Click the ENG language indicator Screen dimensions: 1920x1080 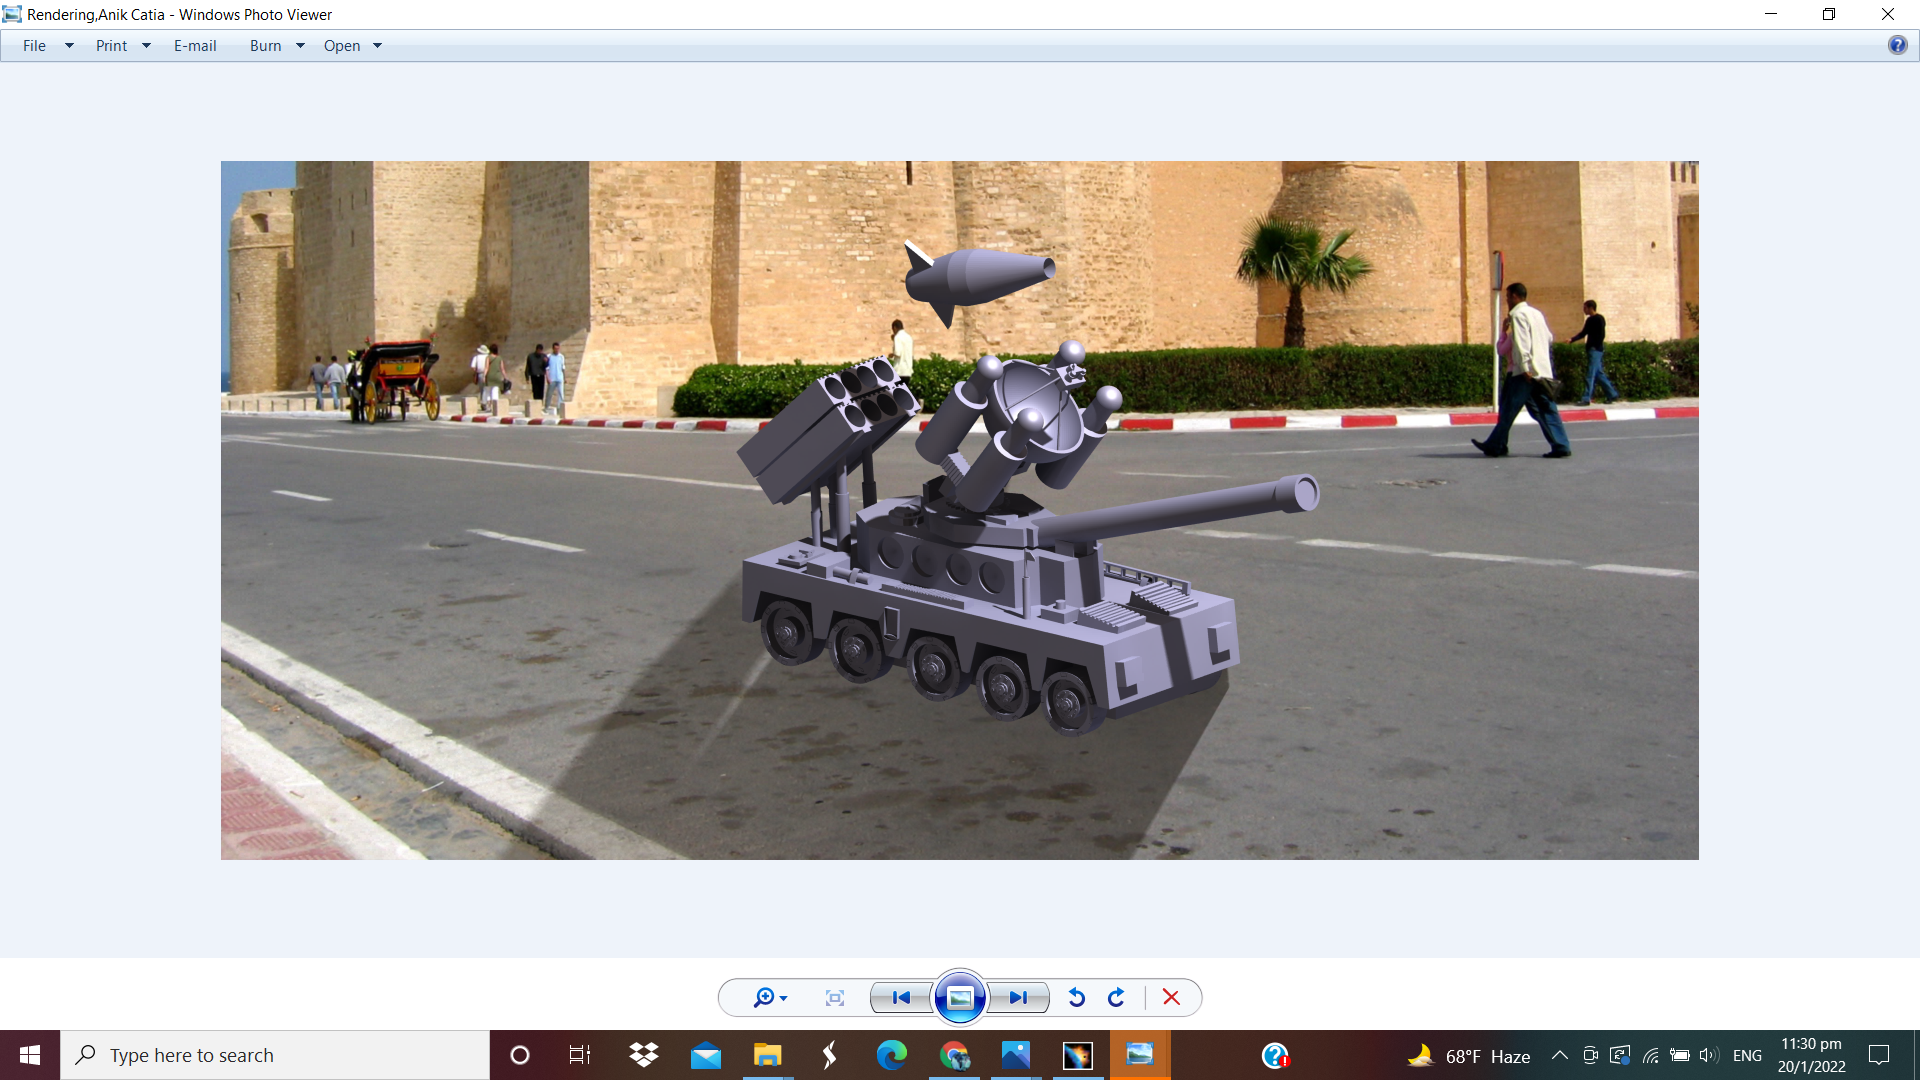(1747, 1056)
